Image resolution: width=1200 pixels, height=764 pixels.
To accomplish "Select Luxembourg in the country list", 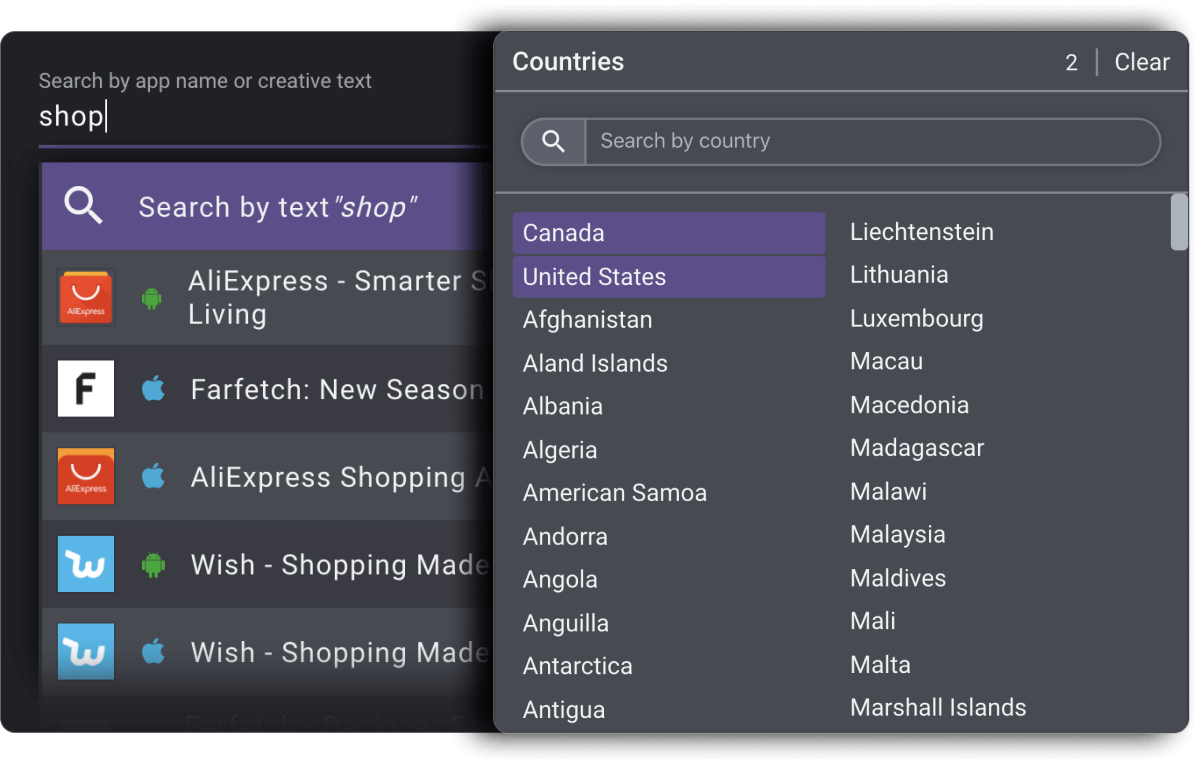I will point(916,319).
